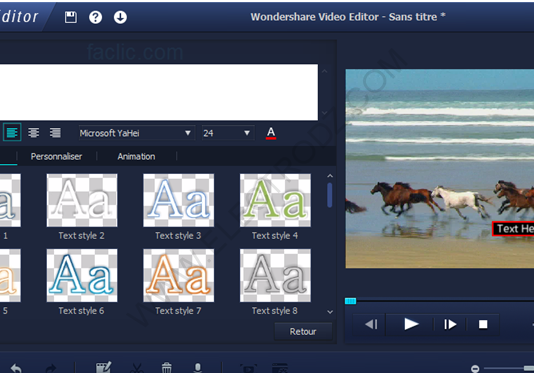Image resolution: width=534 pixels, height=375 pixels.
Task: Step to the previous frame
Action: point(371,324)
